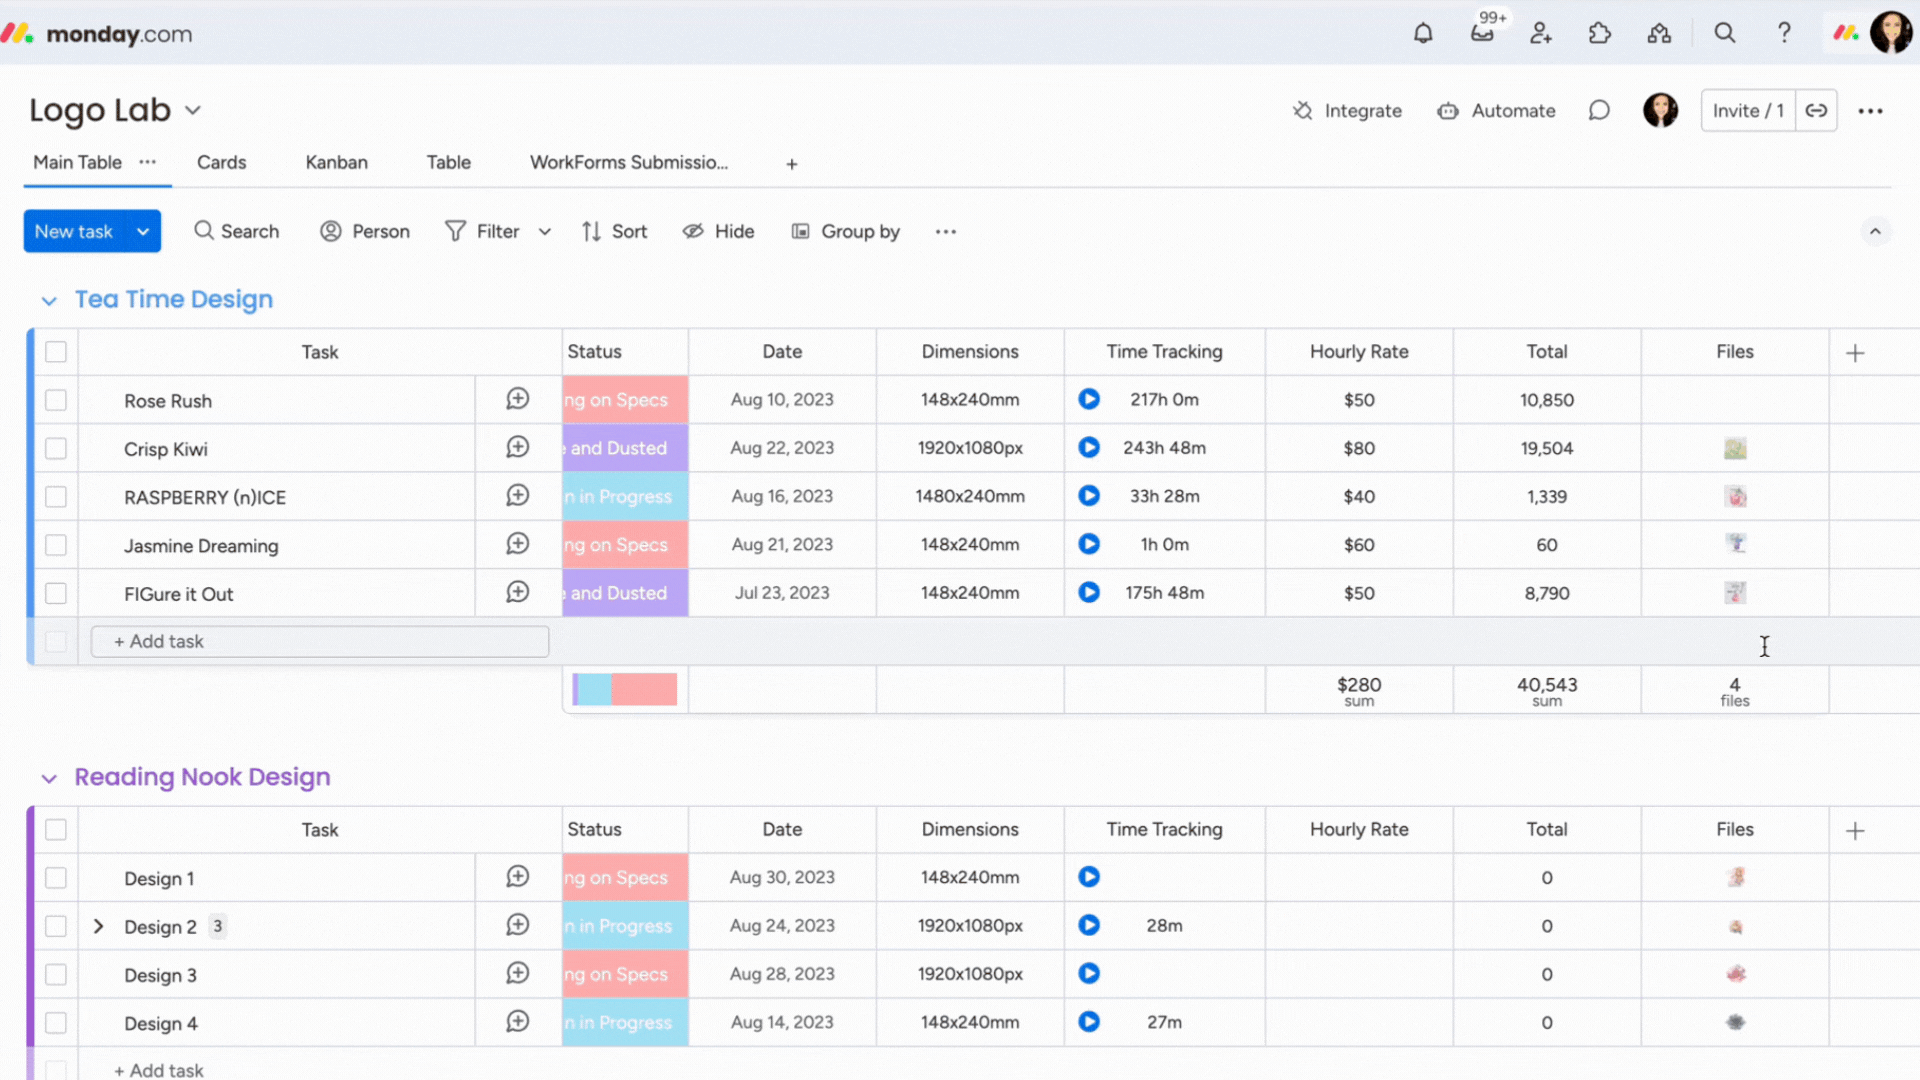The height and width of the screenshot is (1080, 1920).
Task: Select all tasks in Reading Nook Design
Action: pyautogui.click(x=56, y=830)
